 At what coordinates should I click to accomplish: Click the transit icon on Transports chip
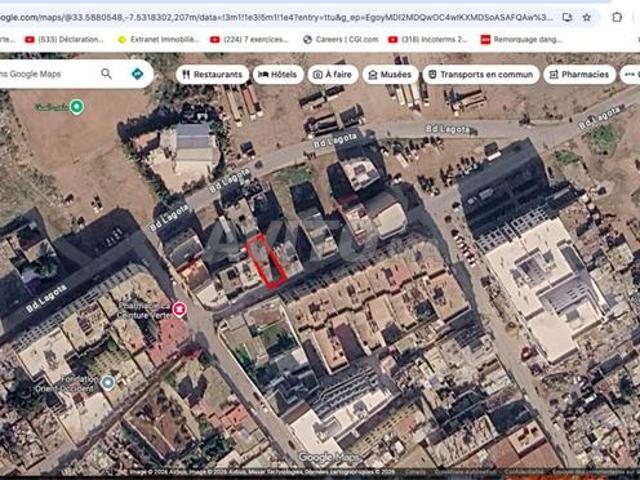(432, 74)
